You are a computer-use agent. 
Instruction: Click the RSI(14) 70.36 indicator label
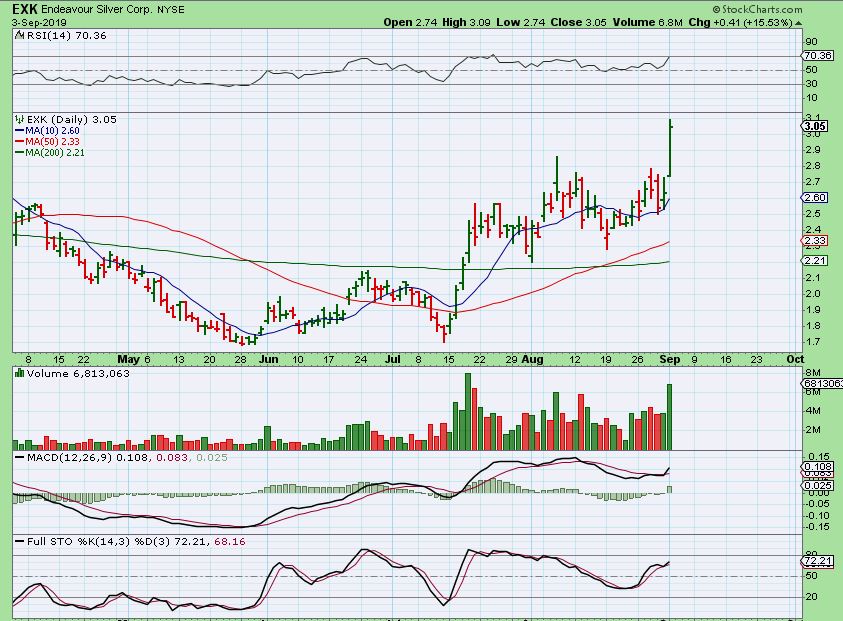(x=66, y=35)
